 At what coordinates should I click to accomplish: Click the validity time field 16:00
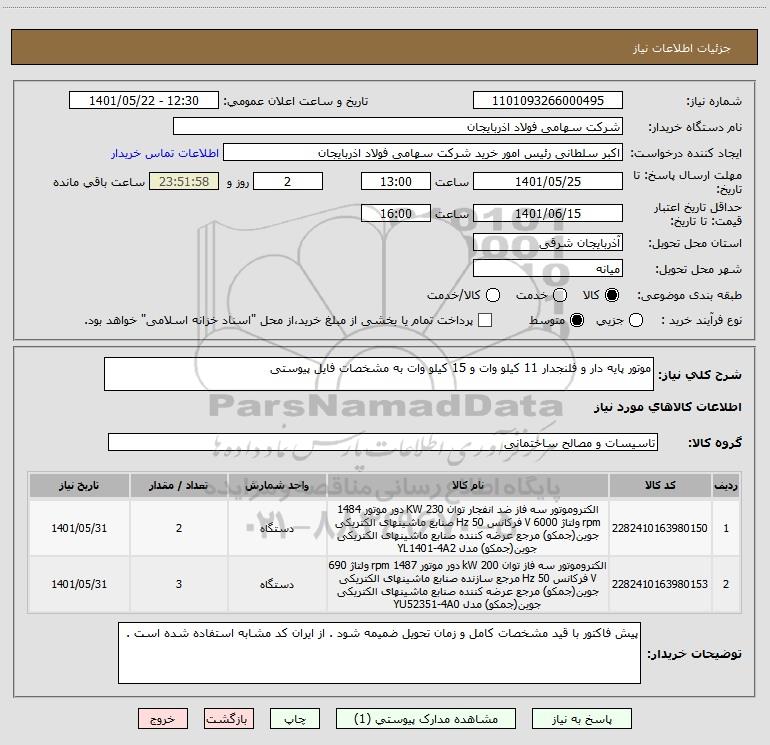(x=396, y=213)
